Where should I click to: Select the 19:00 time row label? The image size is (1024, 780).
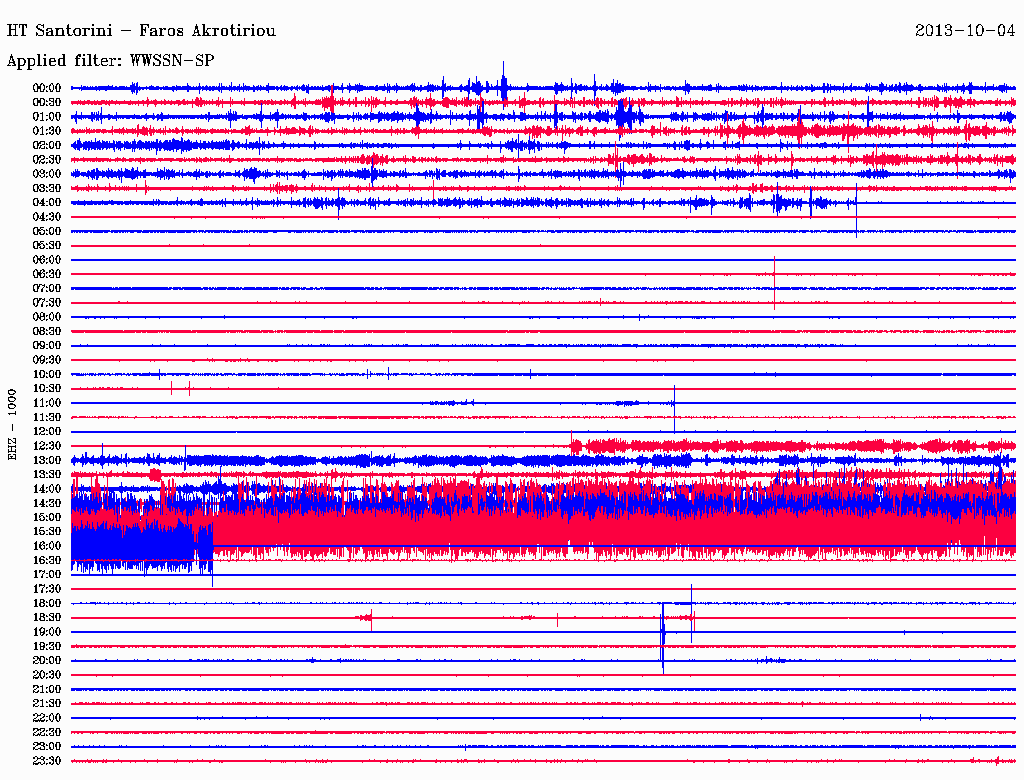[47, 632]
